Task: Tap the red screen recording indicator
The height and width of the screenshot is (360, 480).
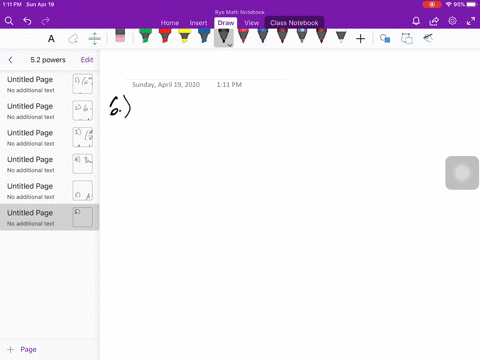Action: click(432, 5)
